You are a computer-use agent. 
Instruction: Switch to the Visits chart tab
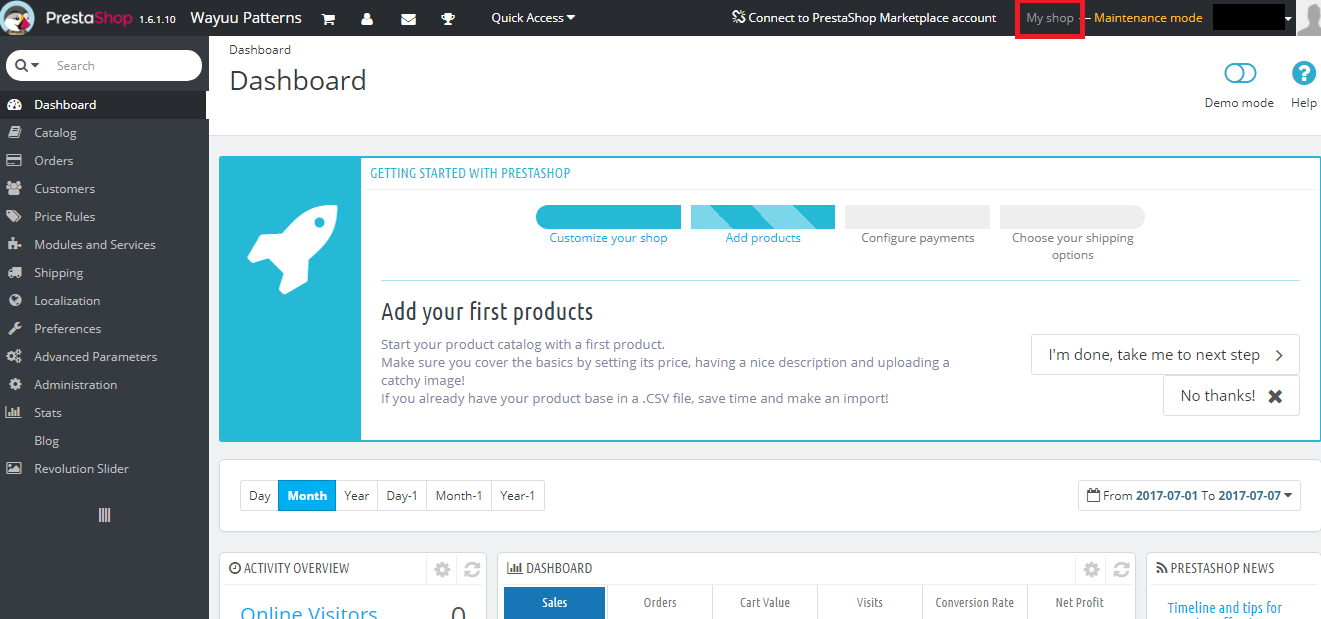870,603
